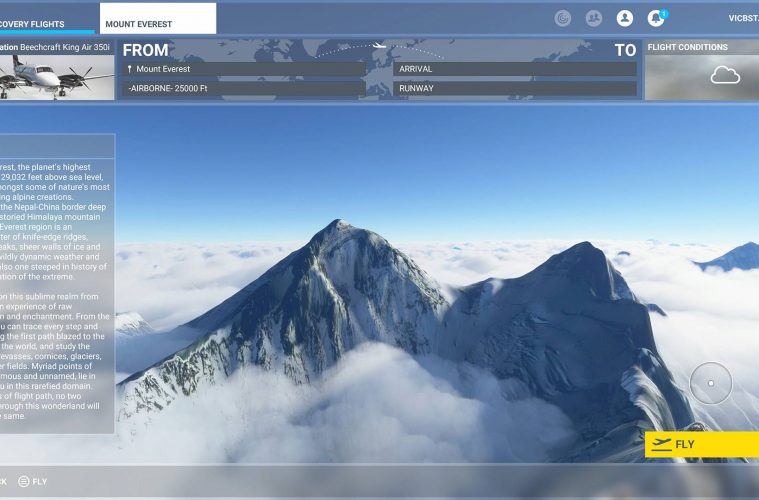This screenshot has height=500, width=759.
Task: Open the achievements spiral icon
Action: click(x=562, y=18)
